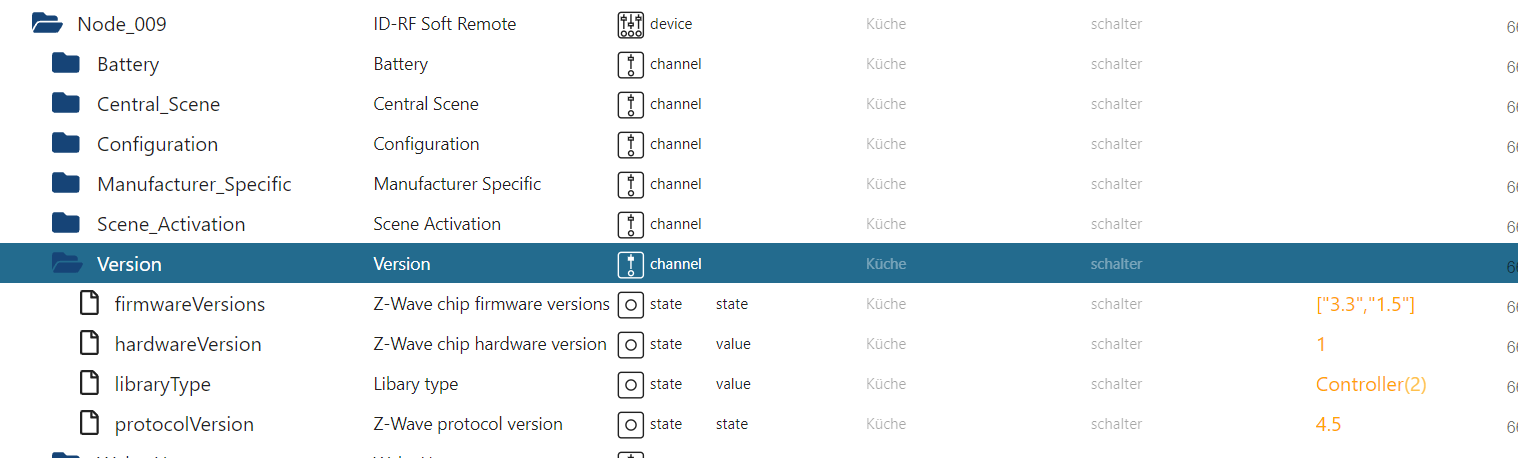Screen dimensions: 1518x458
Task: Click the protocol version value 4.5
Action: tap(1328, 424)
